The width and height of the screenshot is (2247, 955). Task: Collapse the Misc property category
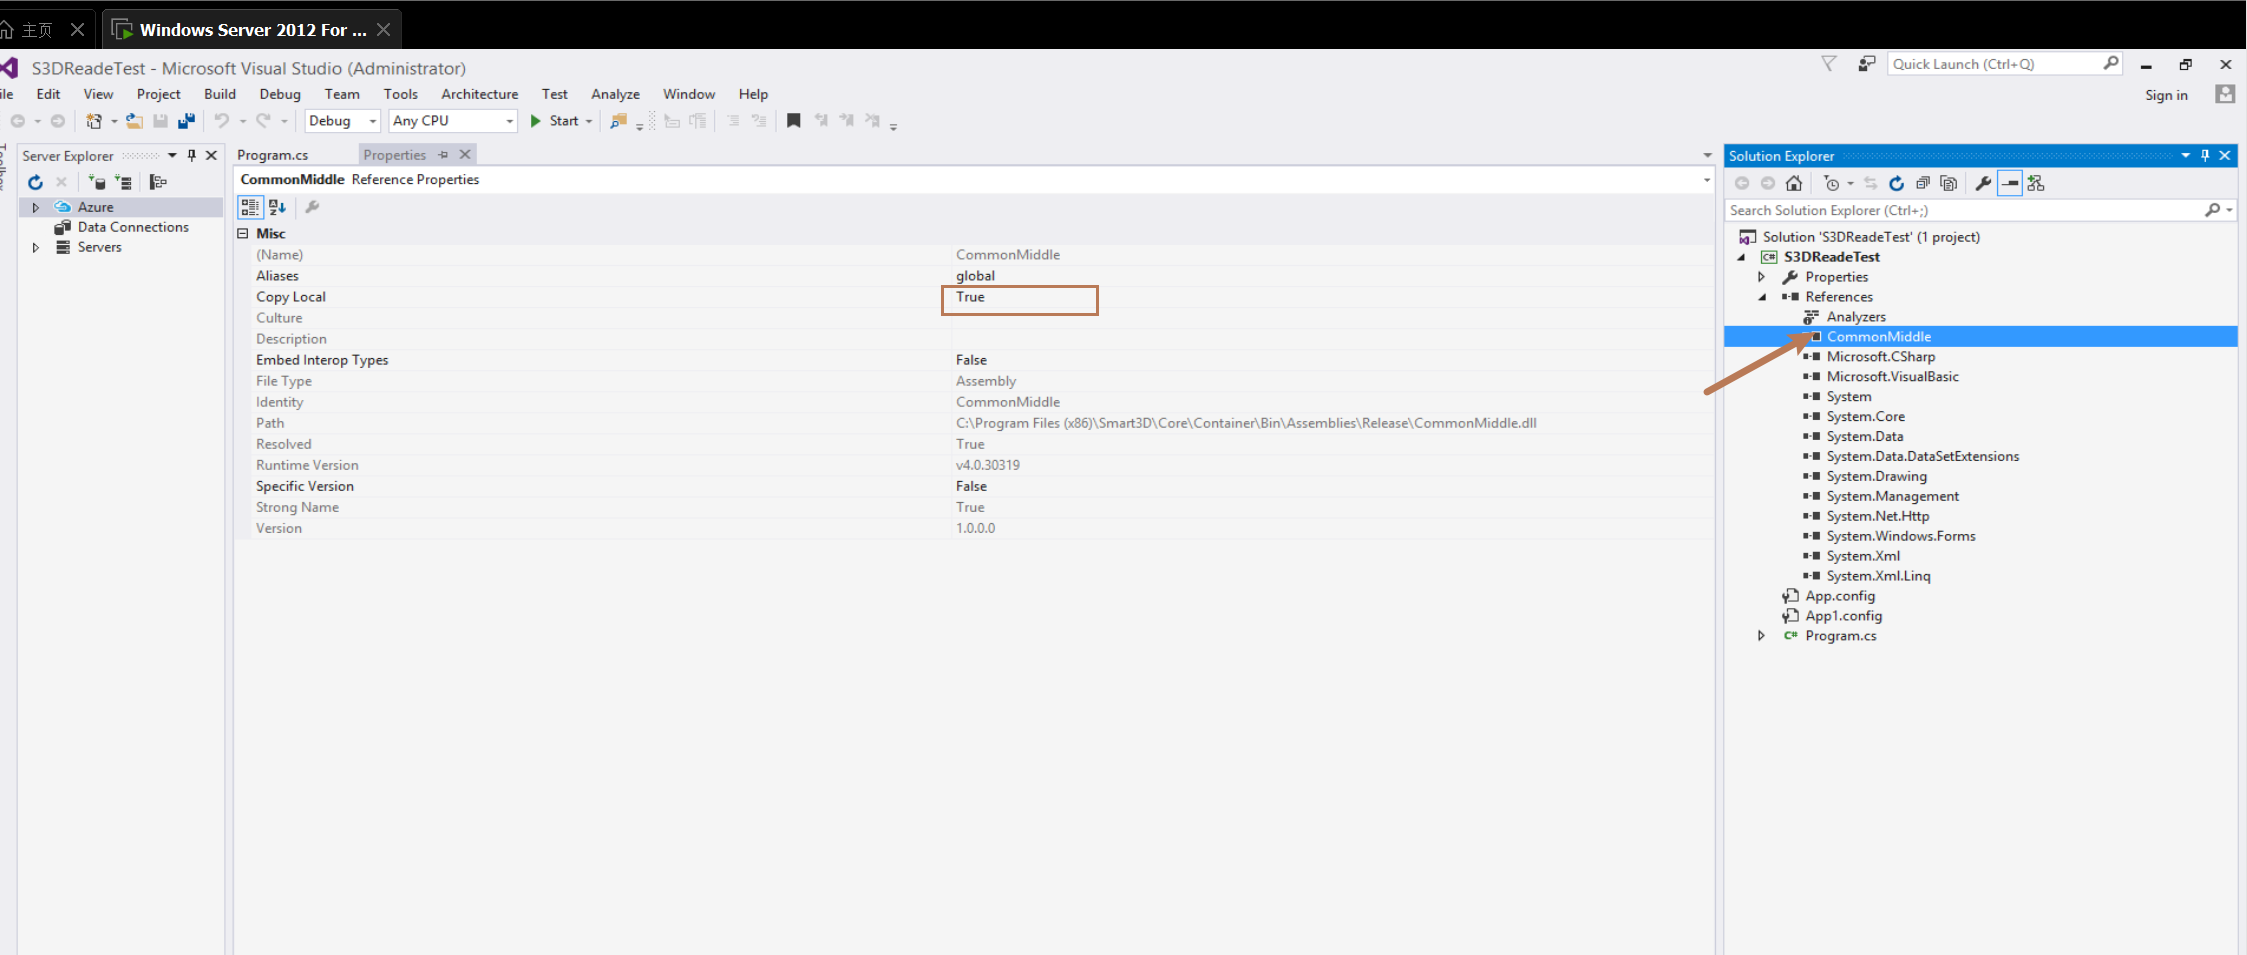coord(243,233)
